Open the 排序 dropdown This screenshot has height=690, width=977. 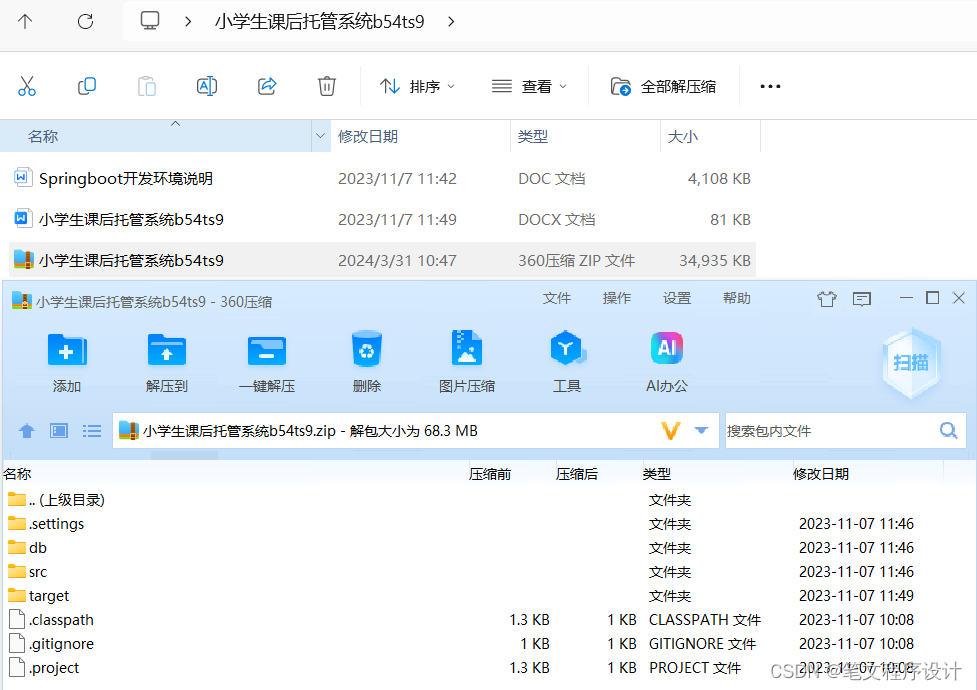(417, 86)
